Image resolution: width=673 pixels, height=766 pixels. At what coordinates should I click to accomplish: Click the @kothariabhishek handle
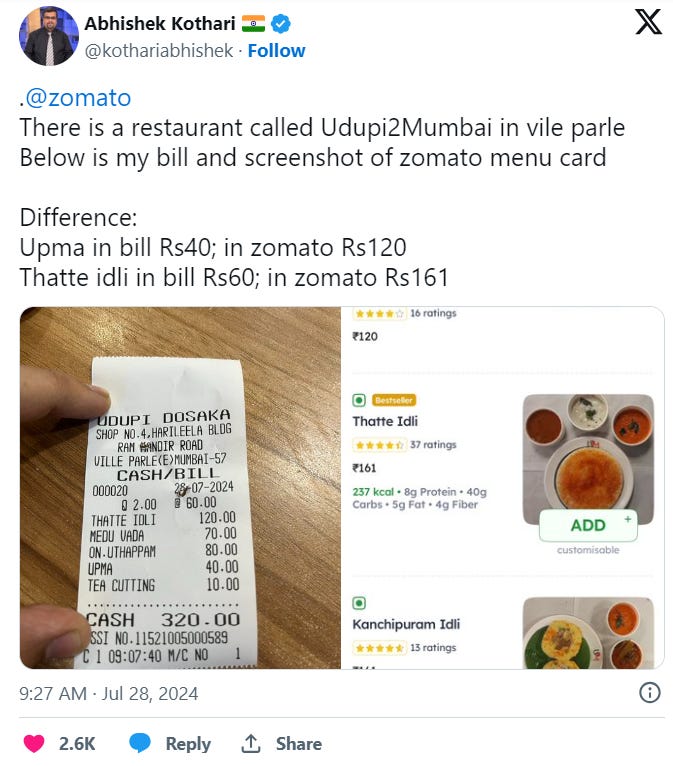159,51
